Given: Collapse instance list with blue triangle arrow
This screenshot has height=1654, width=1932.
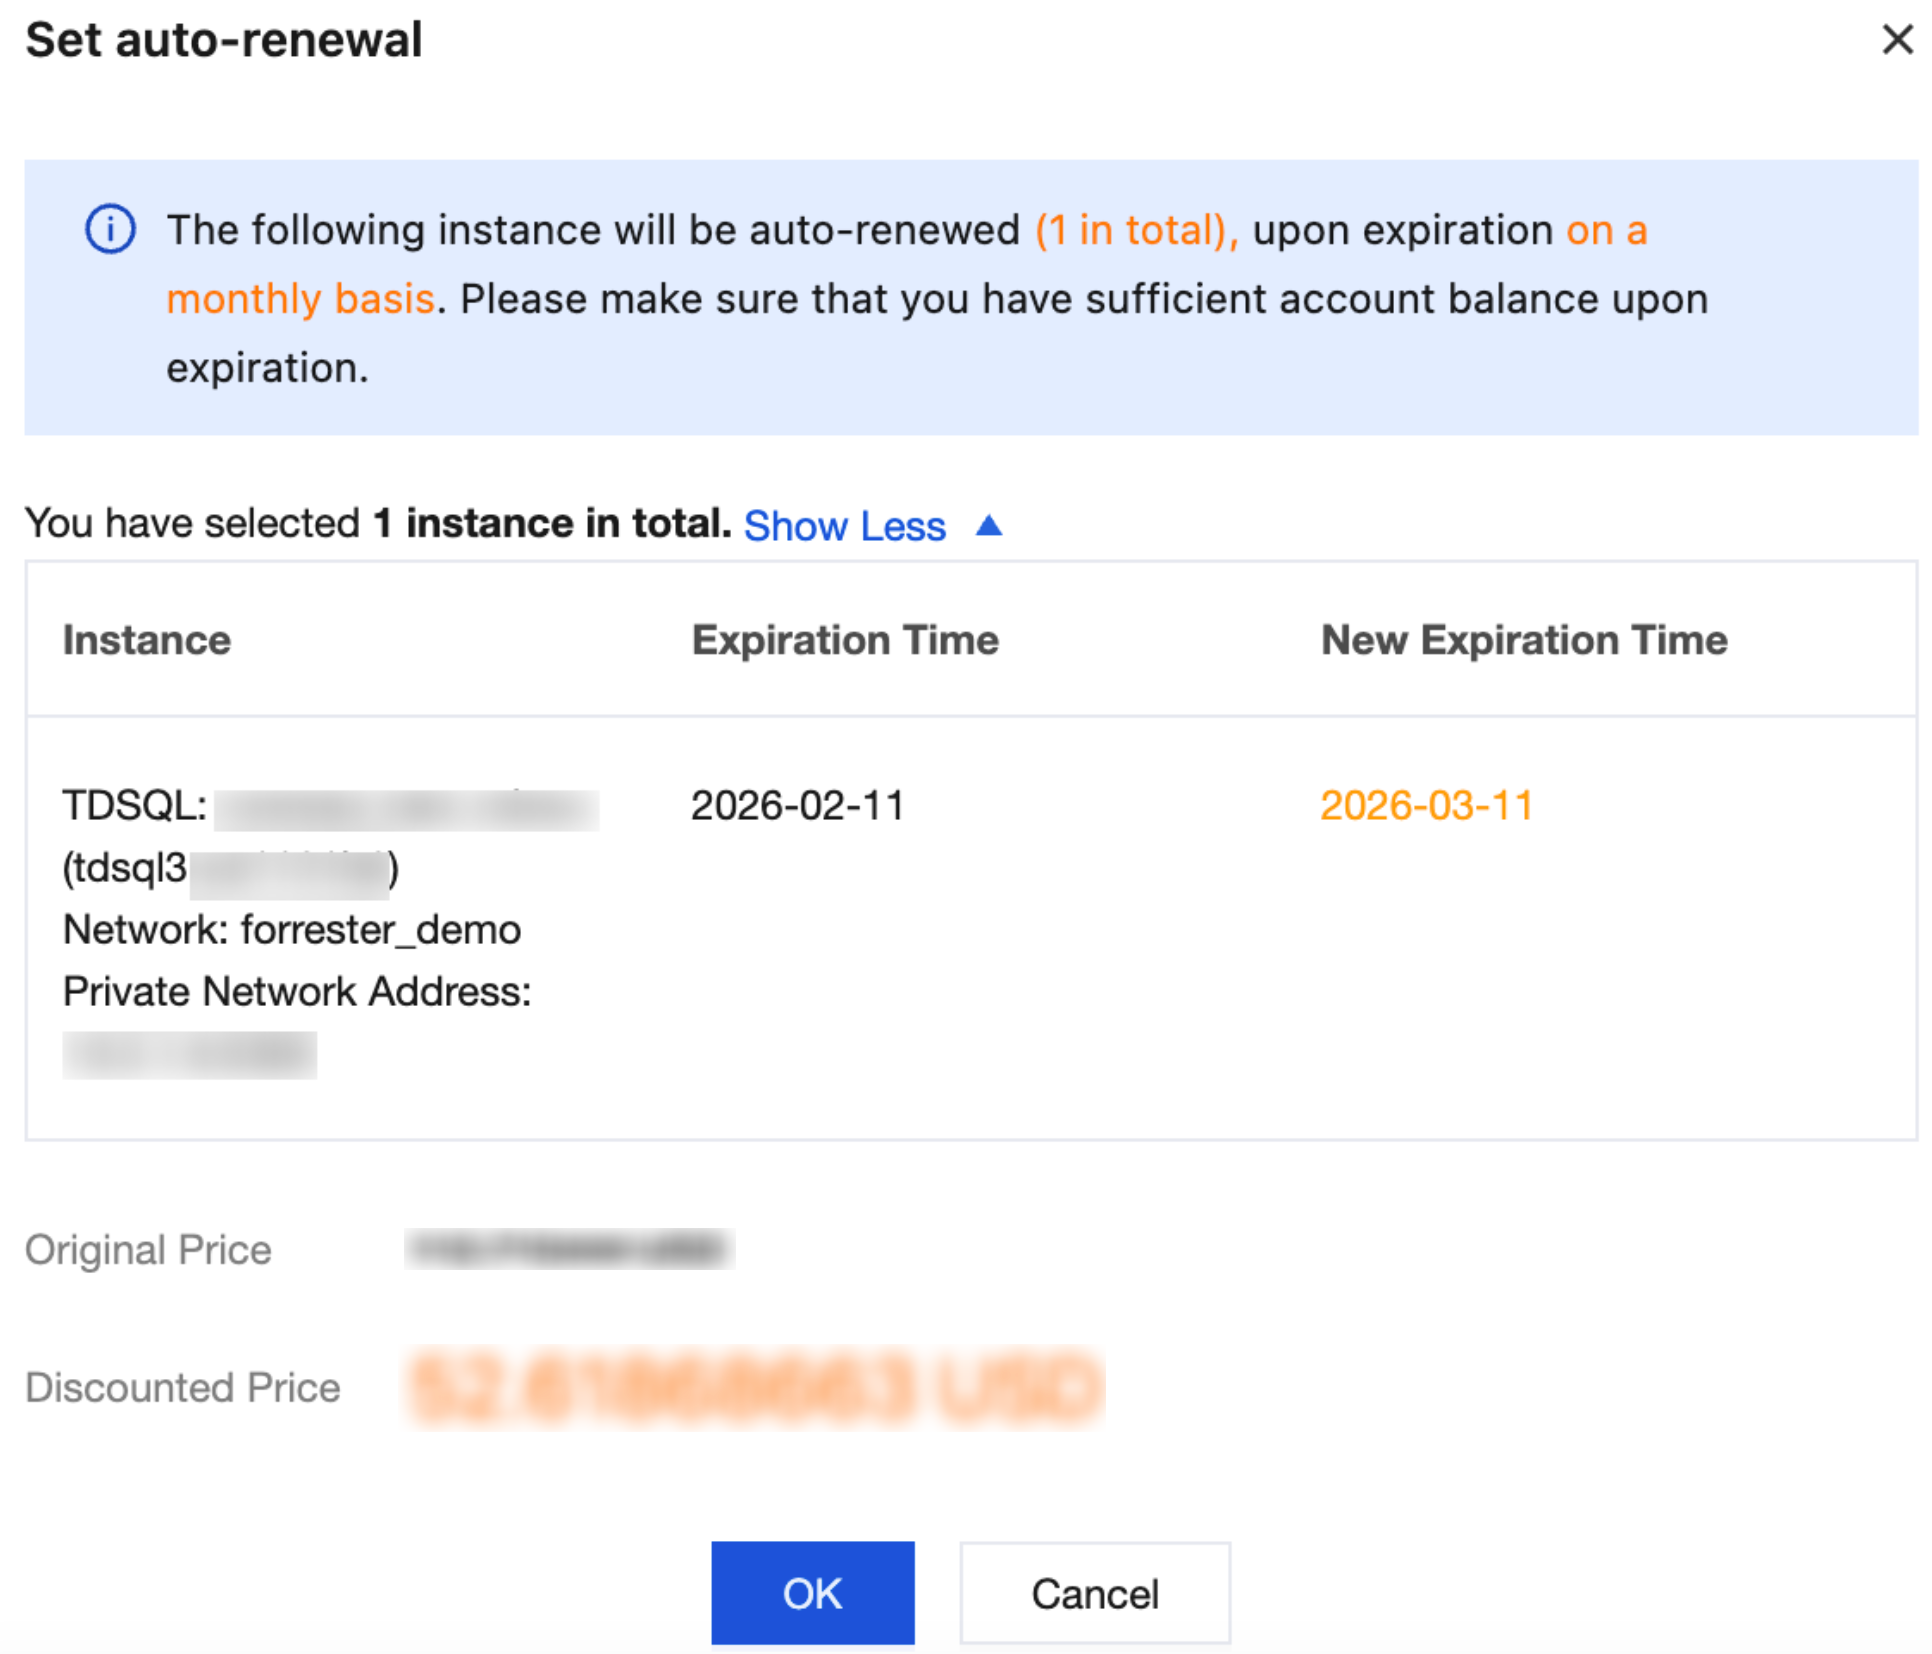Looking at the screenshot, I should (988, 525).
